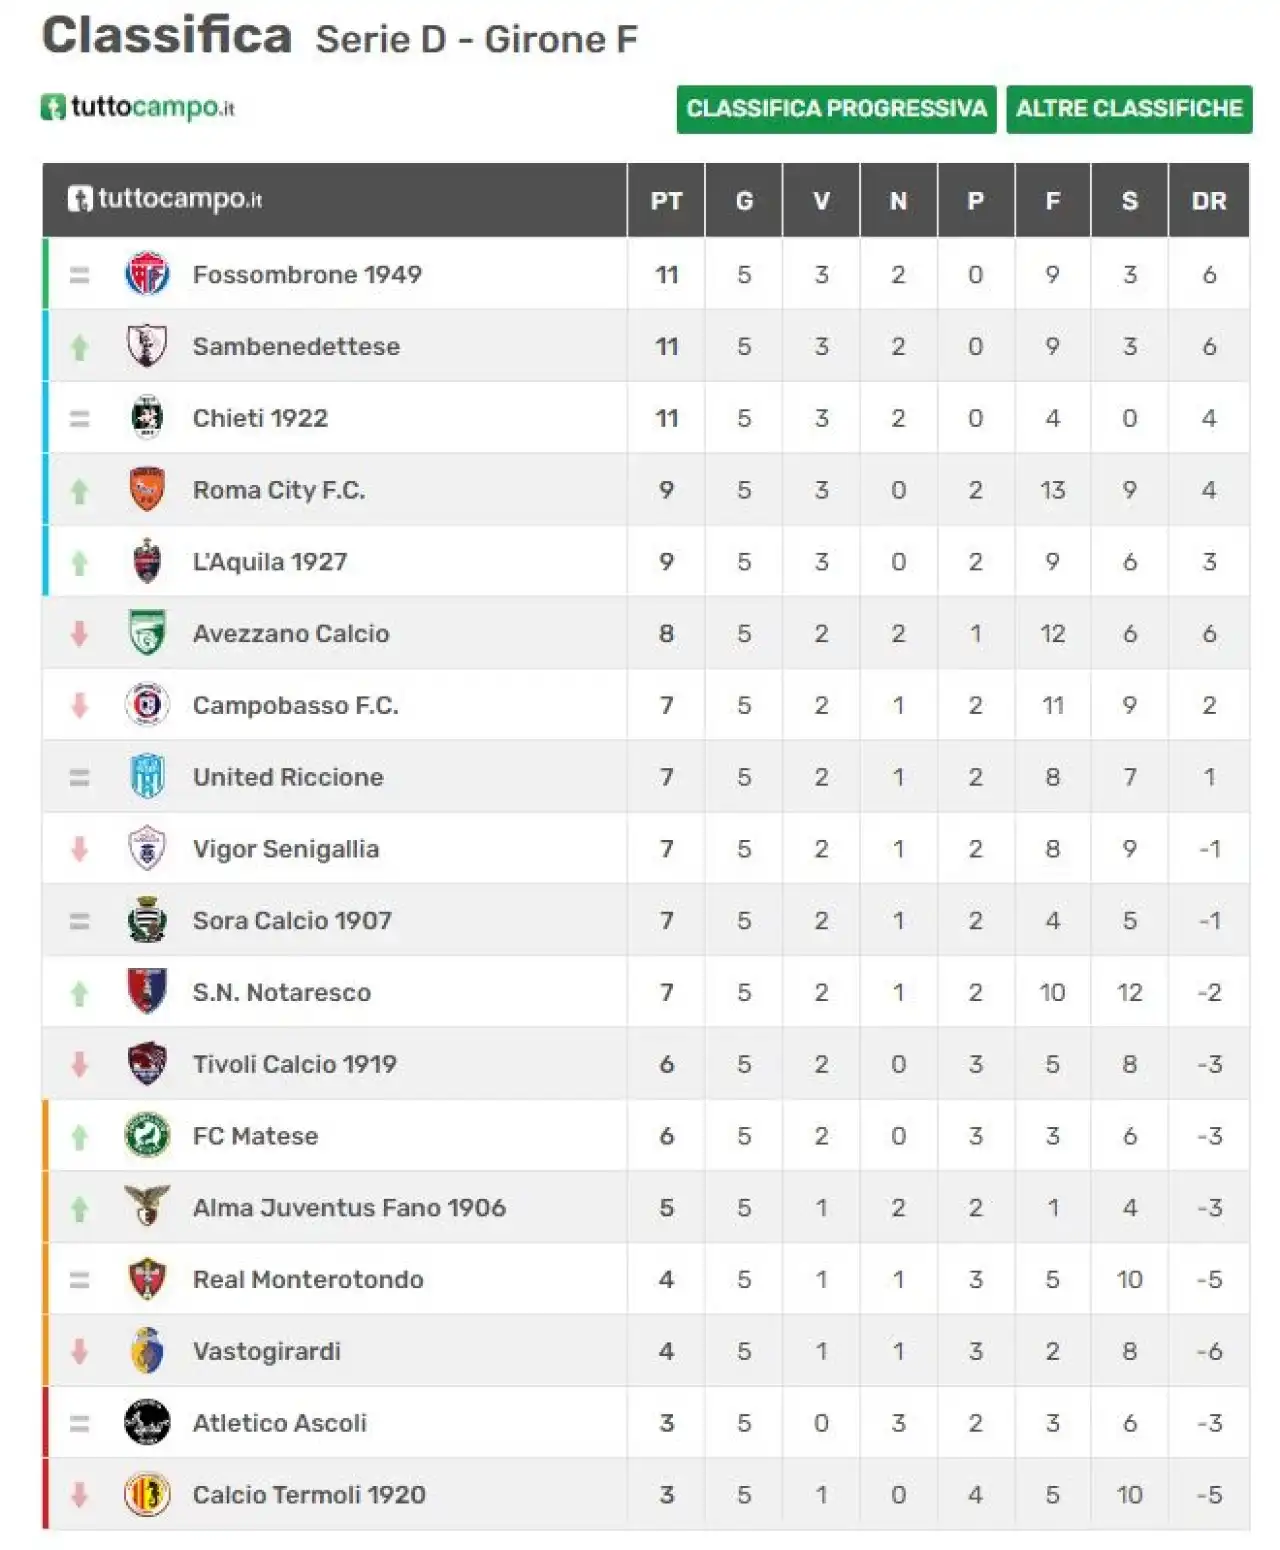Click the tuttocampo.it logo in table header
1280x1550 pixels.
(165, 199)
